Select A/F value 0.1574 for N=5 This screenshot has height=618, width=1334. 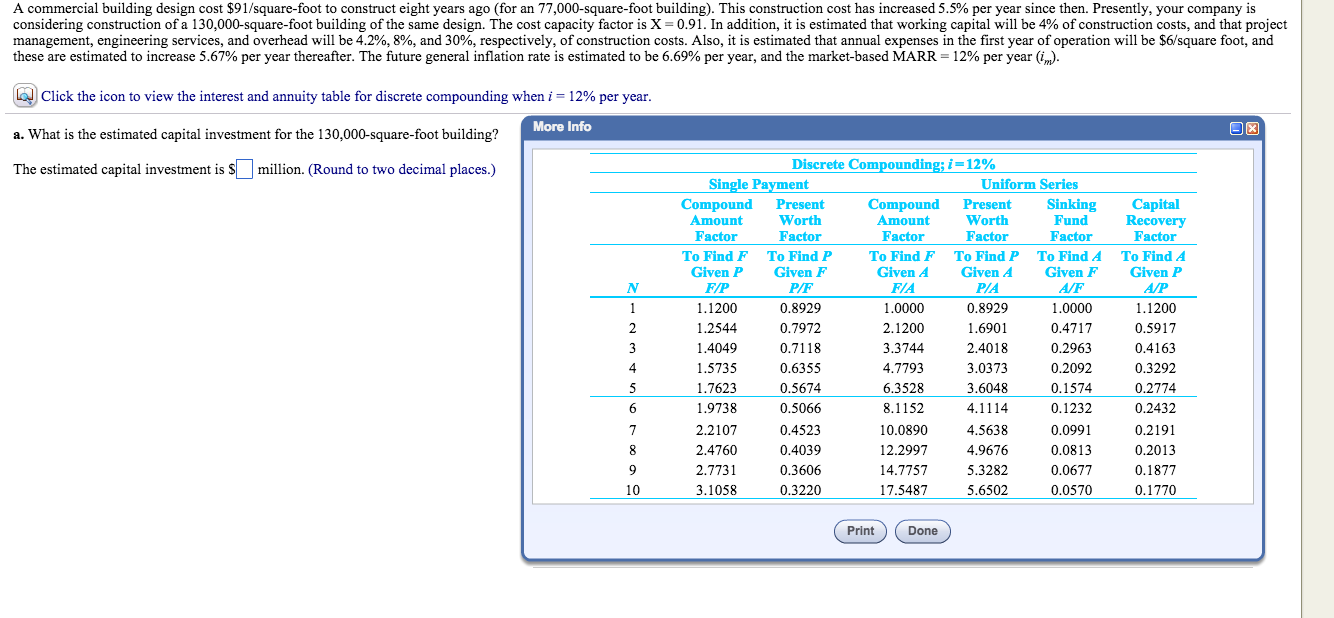coord(1071,388)
